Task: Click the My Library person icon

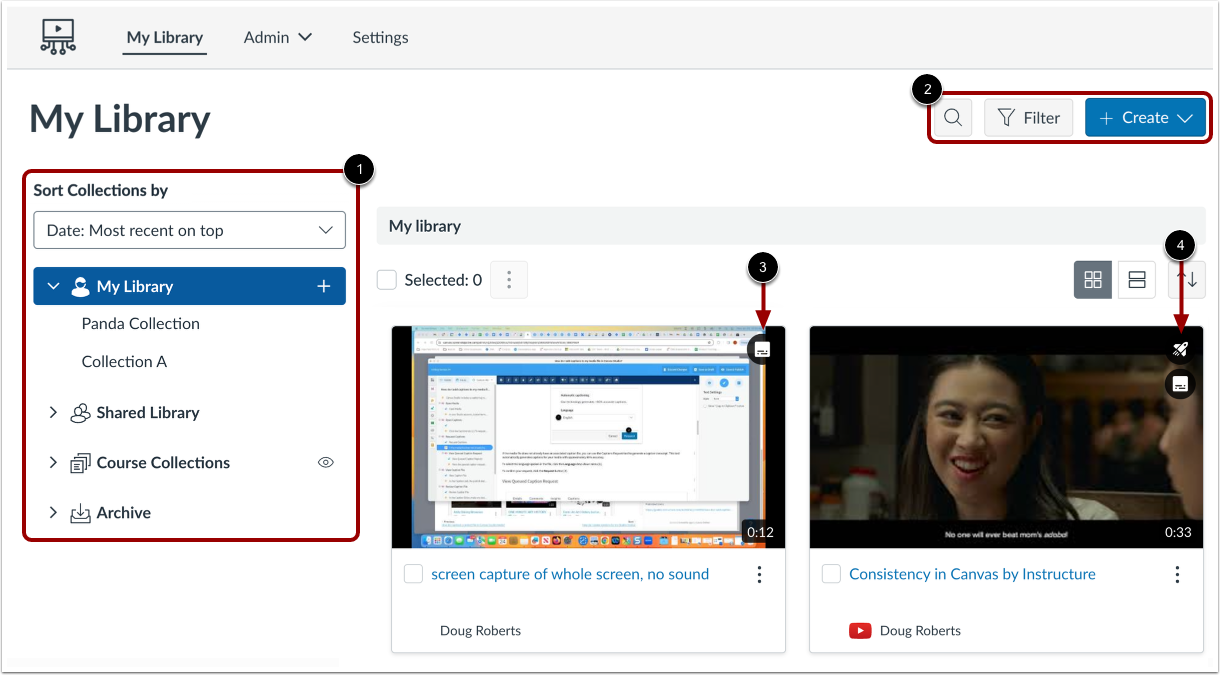Action: [x=80, y=287]
